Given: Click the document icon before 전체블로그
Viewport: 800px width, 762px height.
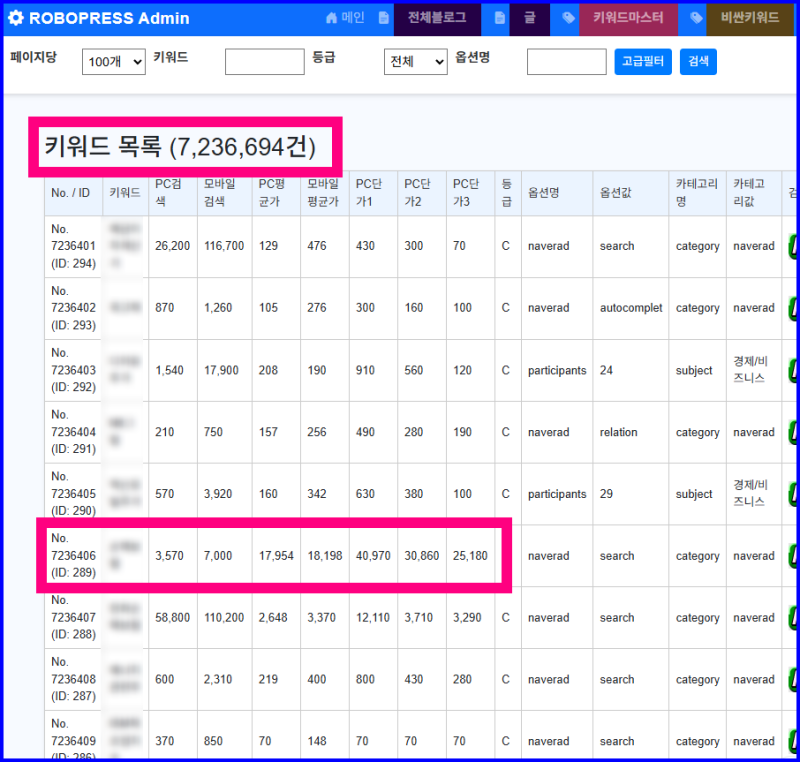Looking at the screenshot, I should coord(384,18).
